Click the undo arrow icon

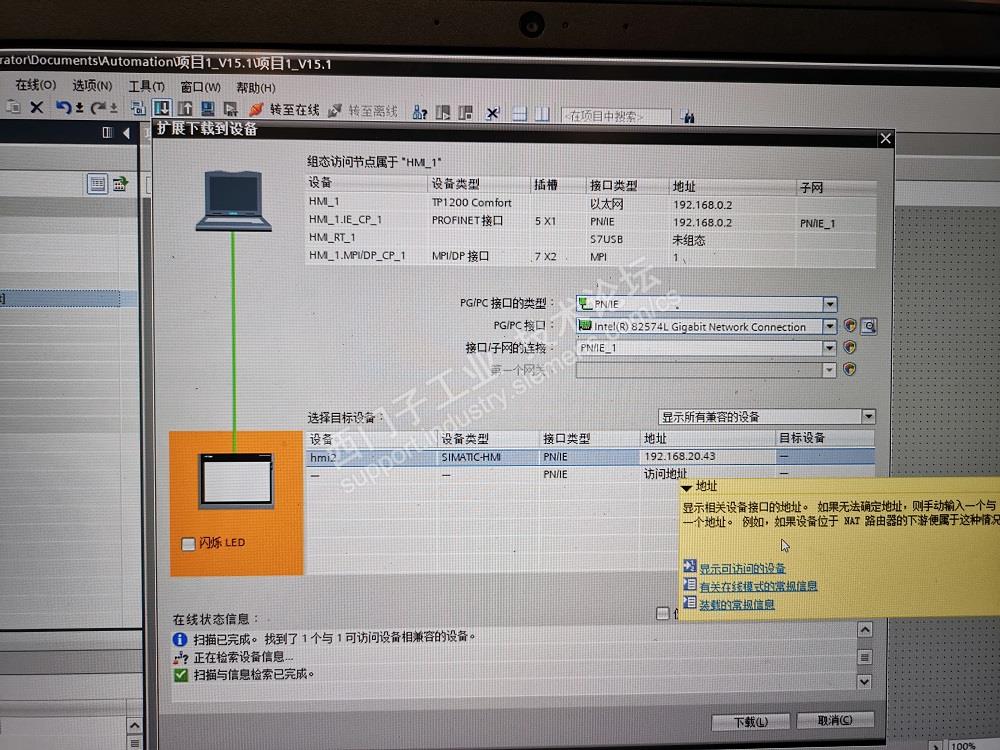pyautogui.click(x=62, y=107)
